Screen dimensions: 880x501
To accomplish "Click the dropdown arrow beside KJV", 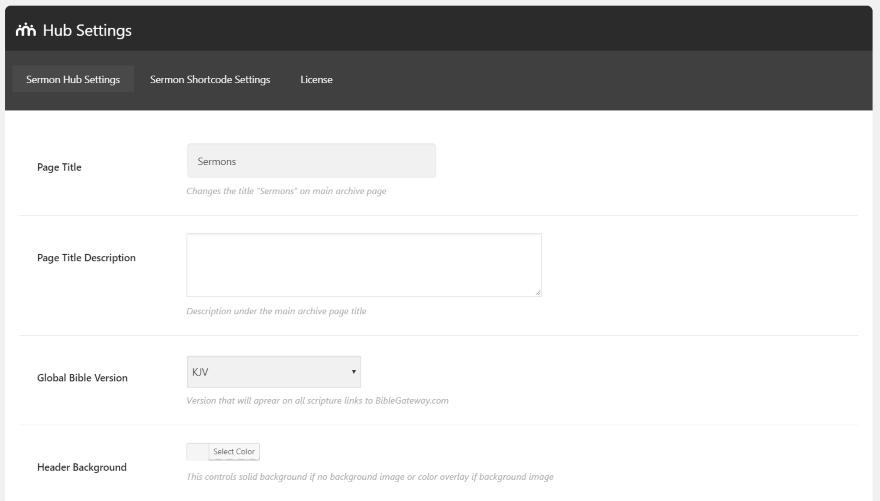I will click(354, 372).
